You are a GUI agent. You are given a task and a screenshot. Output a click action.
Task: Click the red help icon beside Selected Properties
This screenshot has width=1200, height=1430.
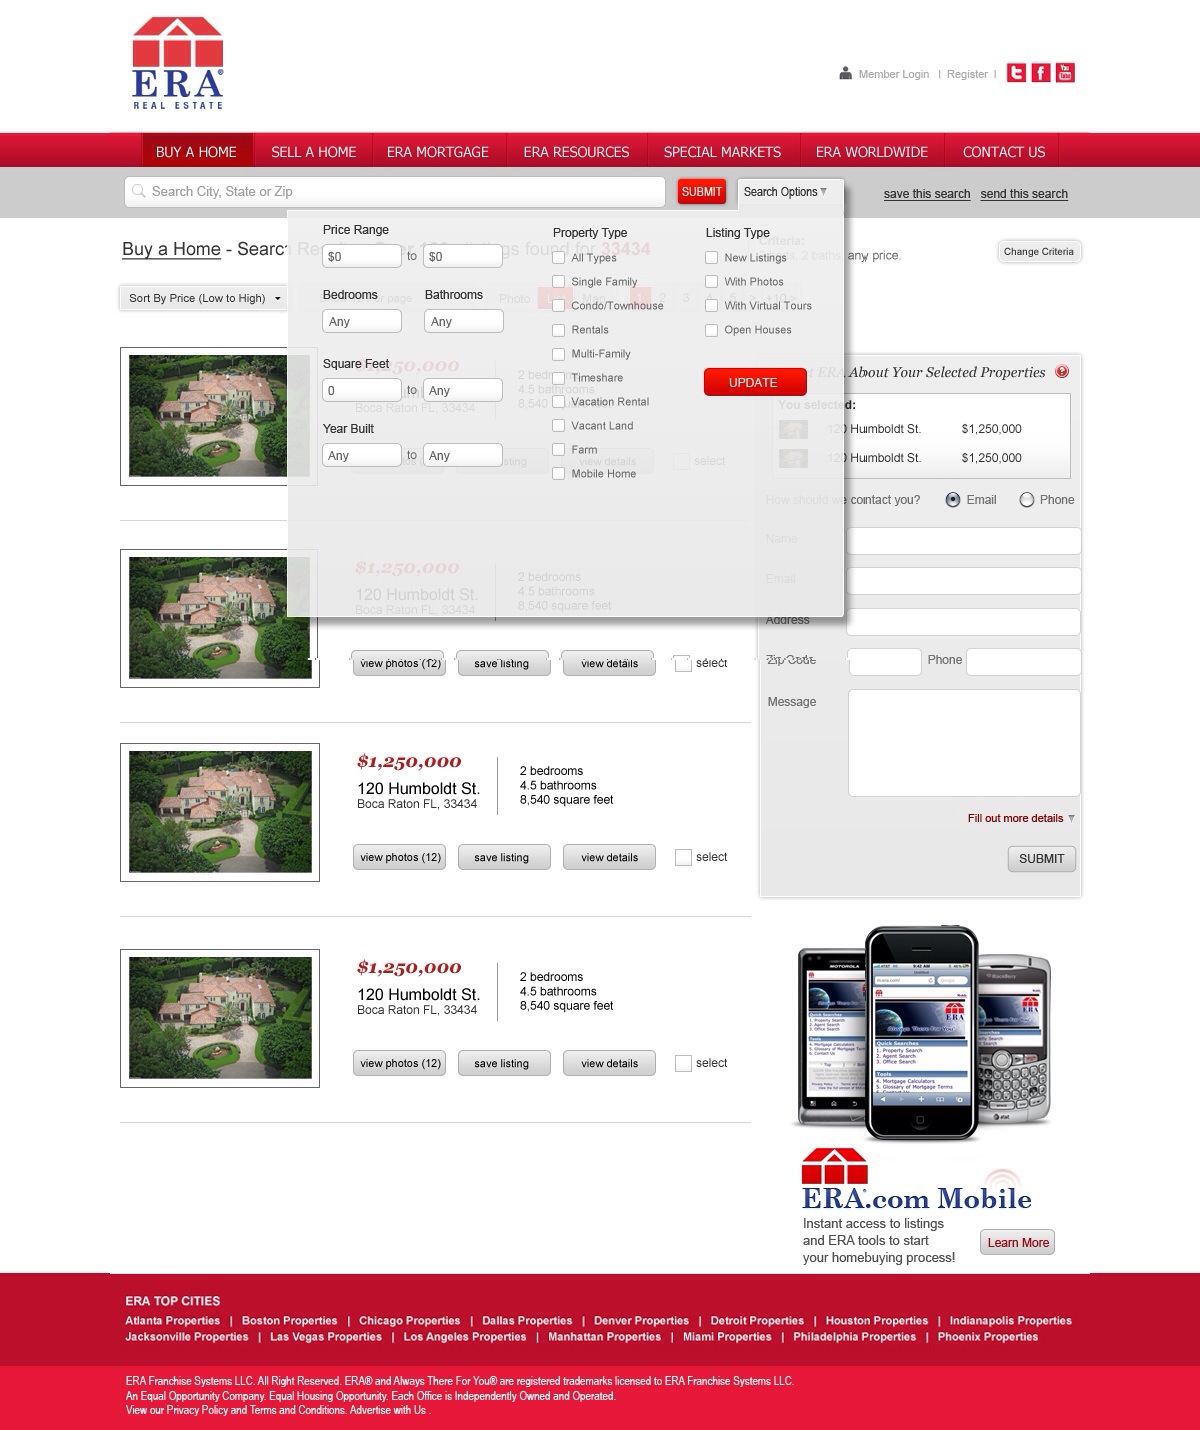[1062, 372]
